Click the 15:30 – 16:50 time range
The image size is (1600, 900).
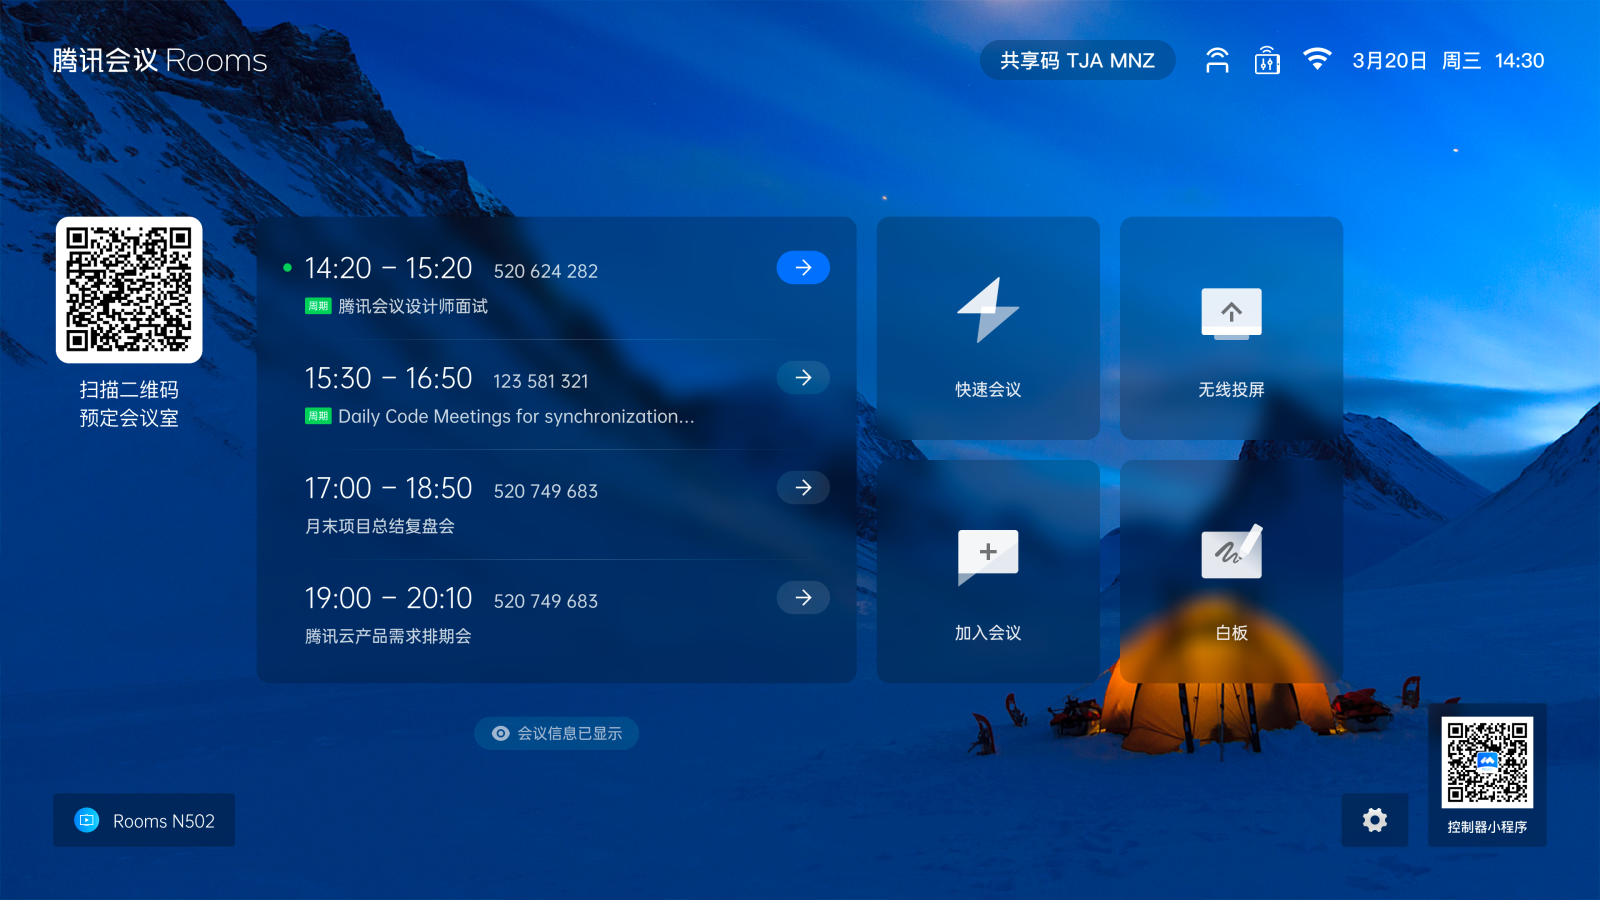coord(388,378)
